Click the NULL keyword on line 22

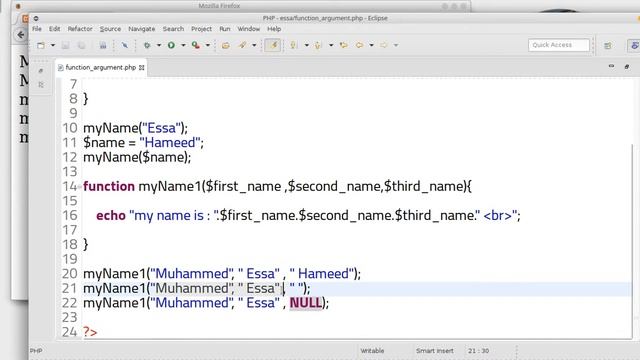click(x=306, y=303)
